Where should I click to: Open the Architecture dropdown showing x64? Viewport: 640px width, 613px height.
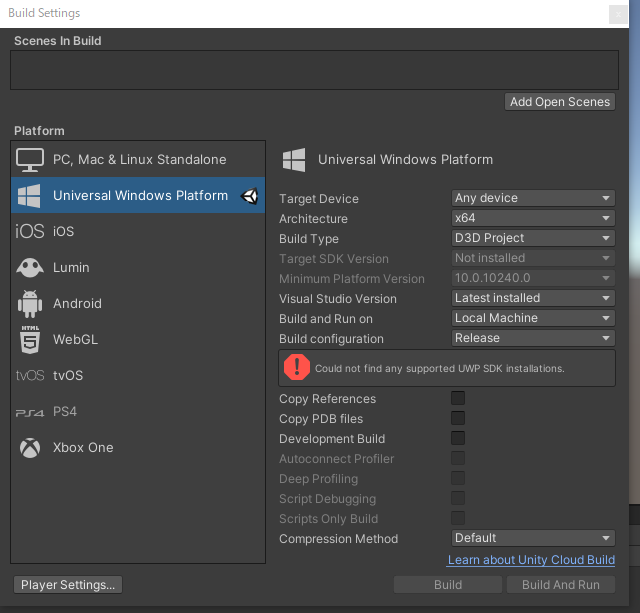(x=533, y=218)
